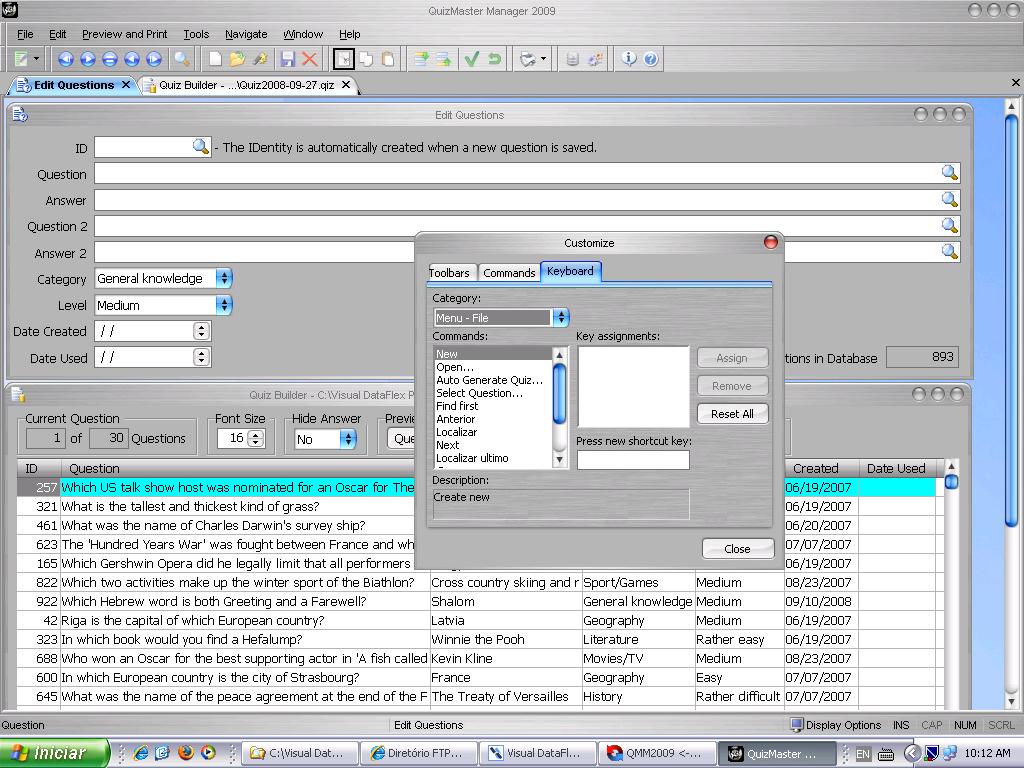Viewport: 1024px width, 768px height.
Task: Click the Date Created spinner control
Action: point(201,331)
